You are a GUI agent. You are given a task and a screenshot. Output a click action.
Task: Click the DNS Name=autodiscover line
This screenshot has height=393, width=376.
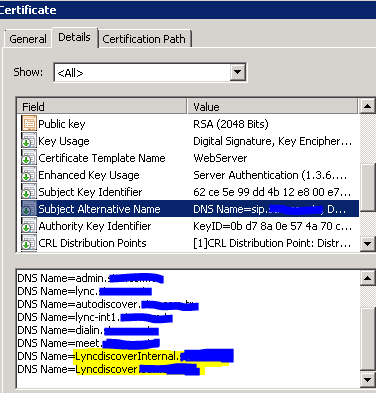[108, 304]
